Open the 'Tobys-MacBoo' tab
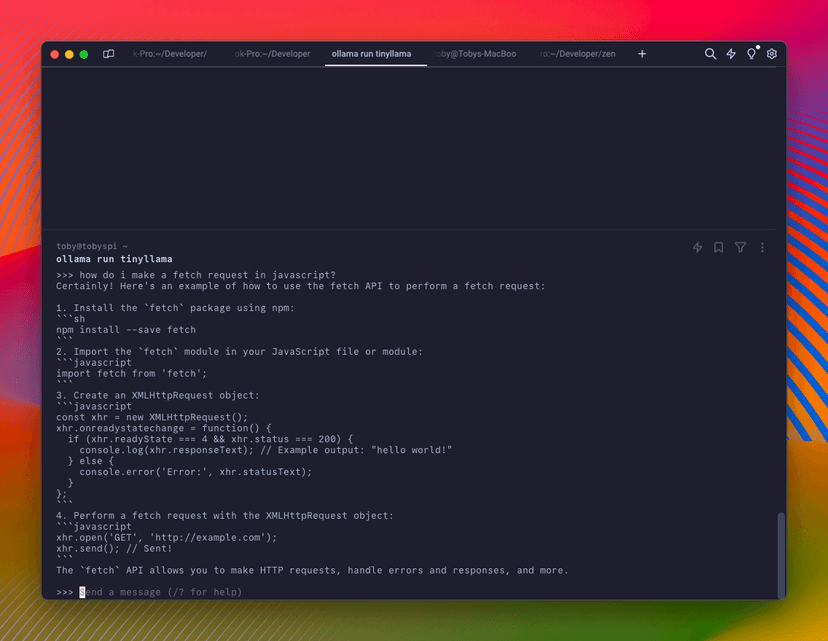828x641 pixels. [477, 54]
